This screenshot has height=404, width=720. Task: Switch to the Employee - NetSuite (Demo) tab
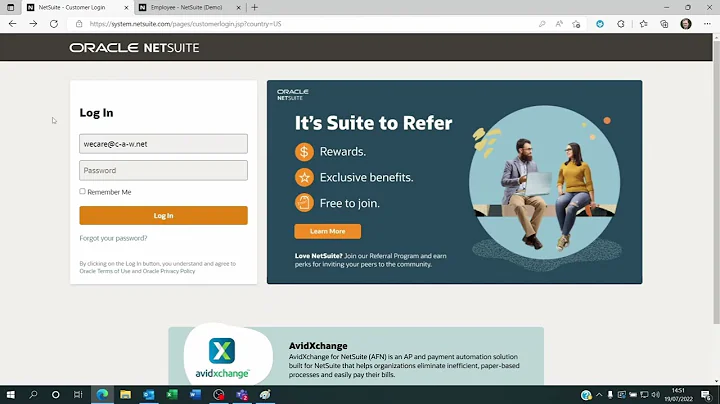click(186, 7)
